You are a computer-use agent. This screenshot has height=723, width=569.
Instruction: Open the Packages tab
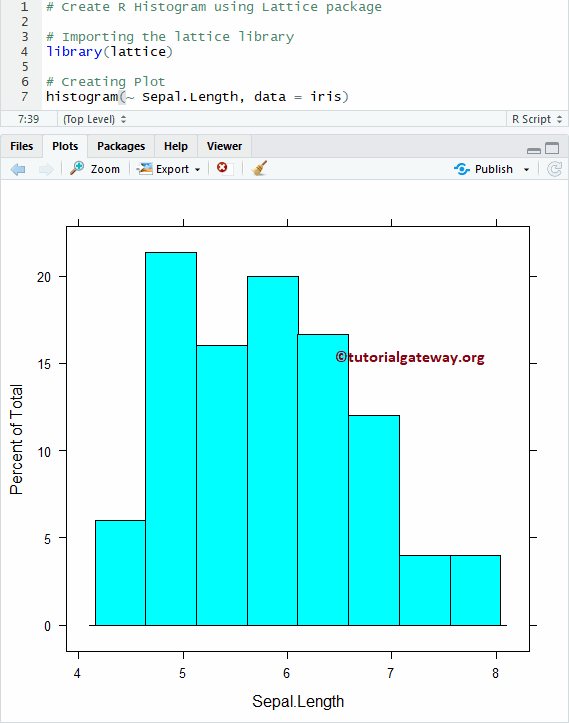121,146
